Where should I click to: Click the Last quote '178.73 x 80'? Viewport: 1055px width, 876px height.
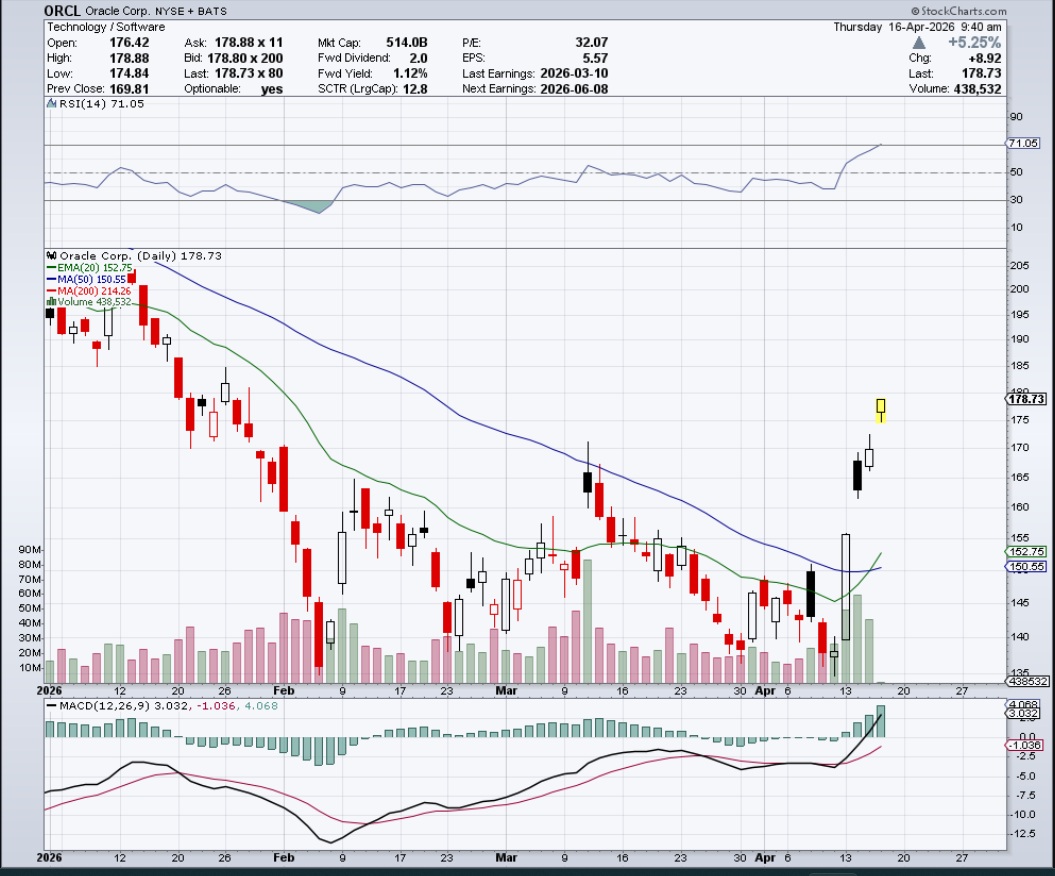click(x=245, y=73)
